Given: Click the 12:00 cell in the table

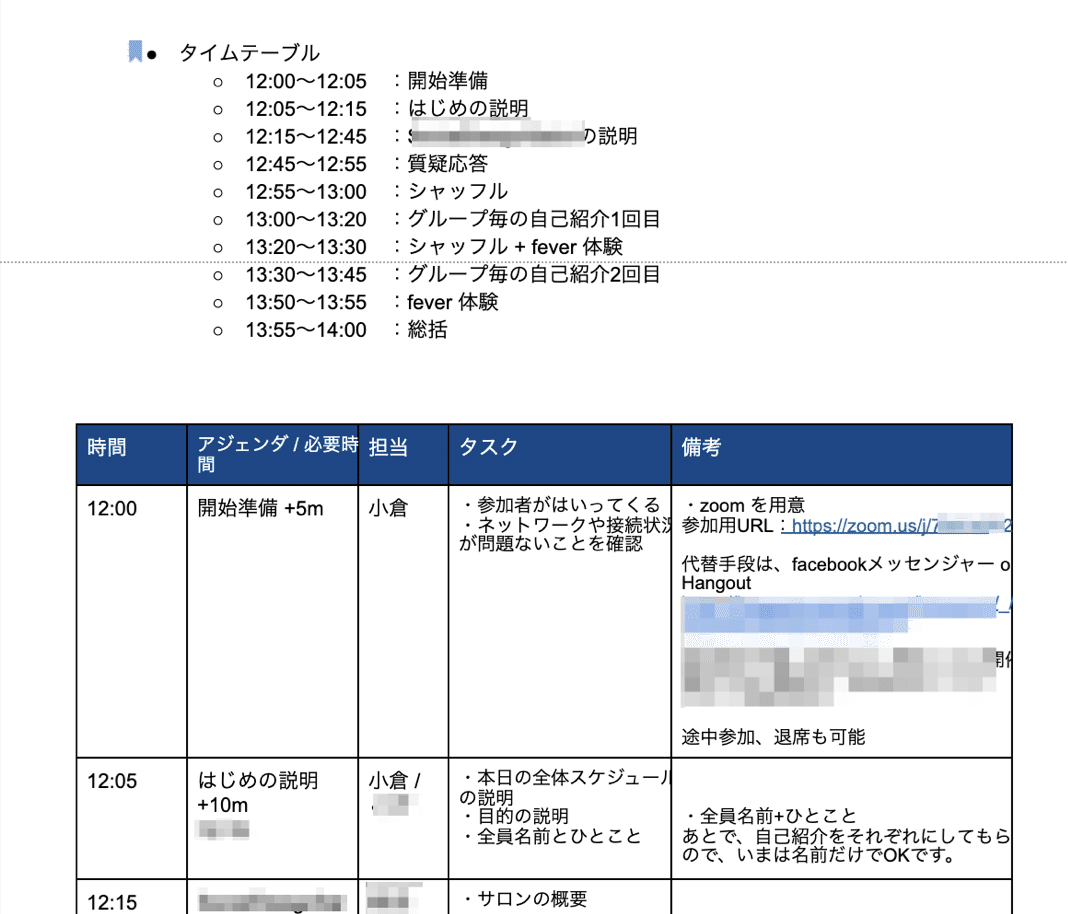Looking at the screenshot, I should (113, 508).
